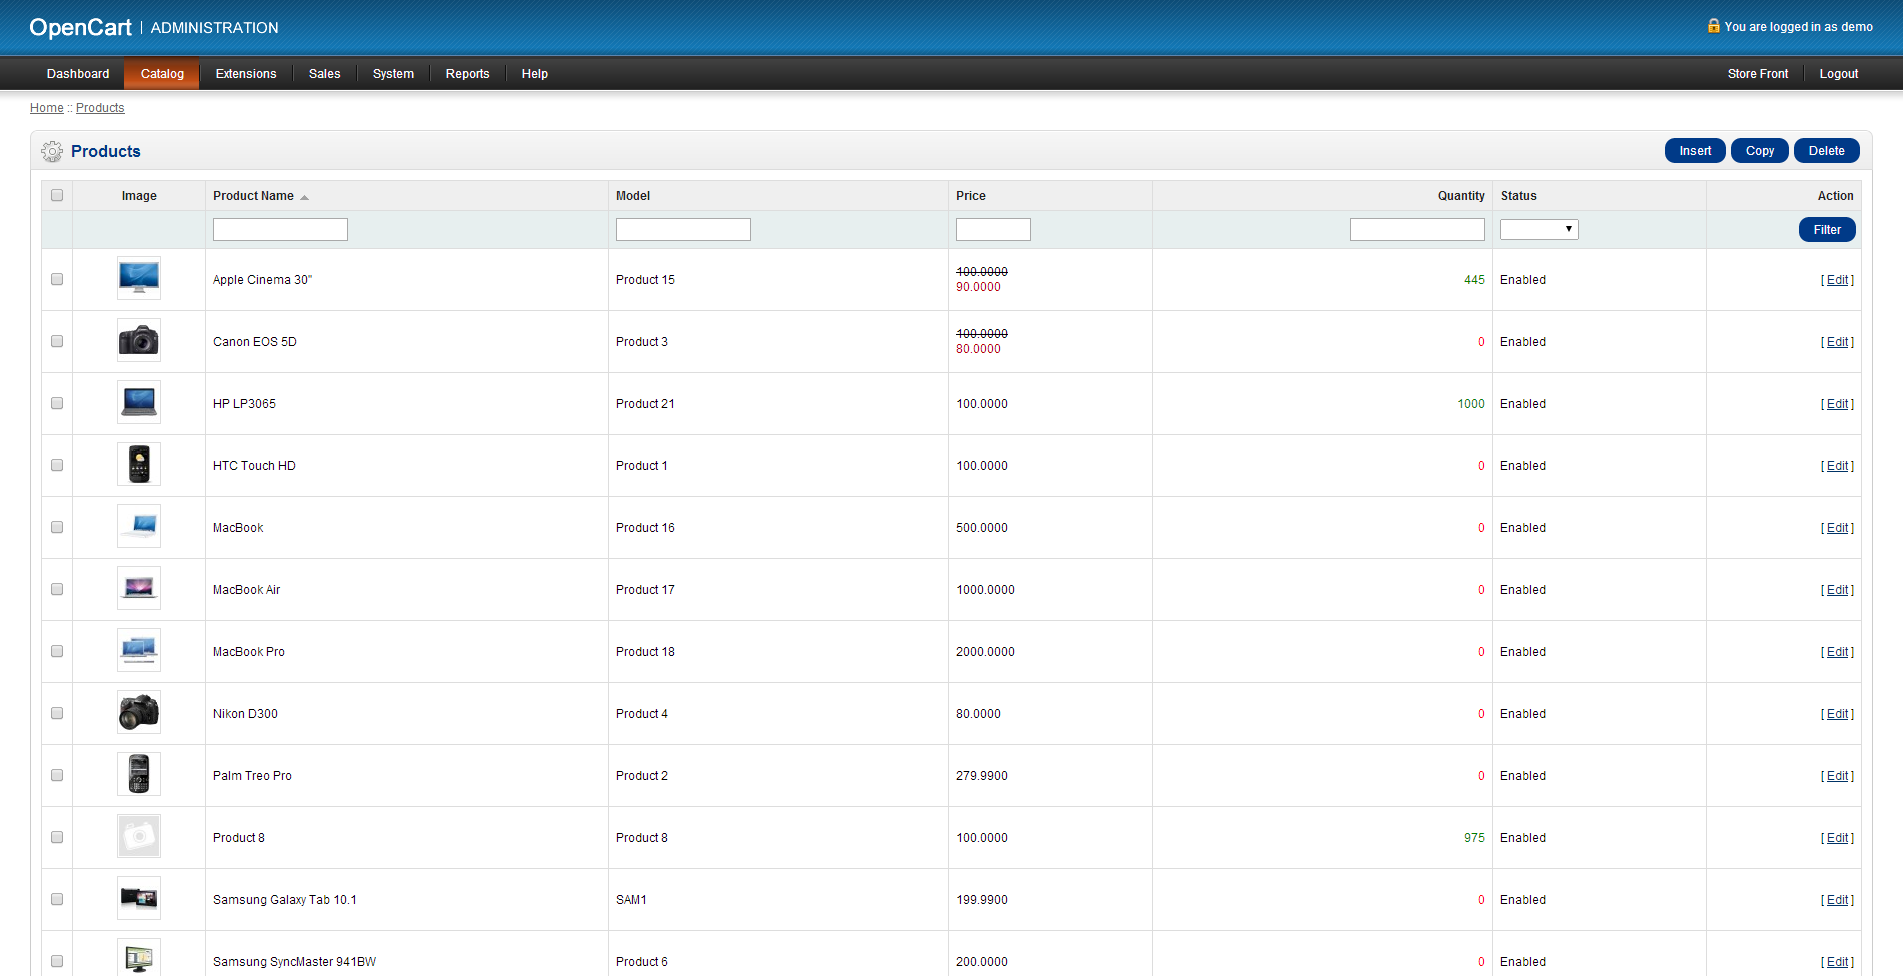Open Edit for HP LP3065

1837,404
